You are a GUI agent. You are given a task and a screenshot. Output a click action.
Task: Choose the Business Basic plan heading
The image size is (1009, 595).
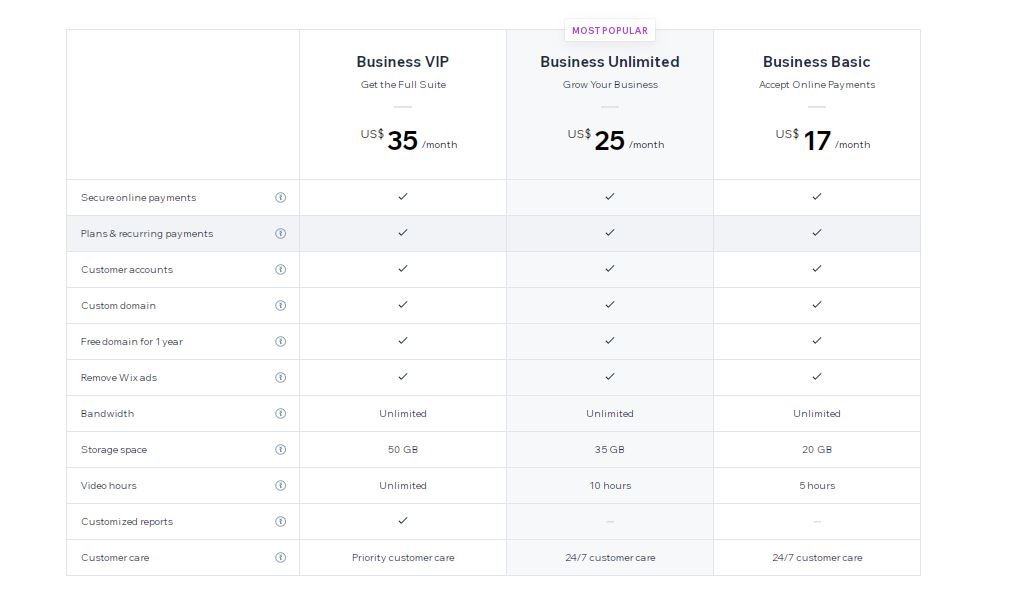(x=817, y=62)
